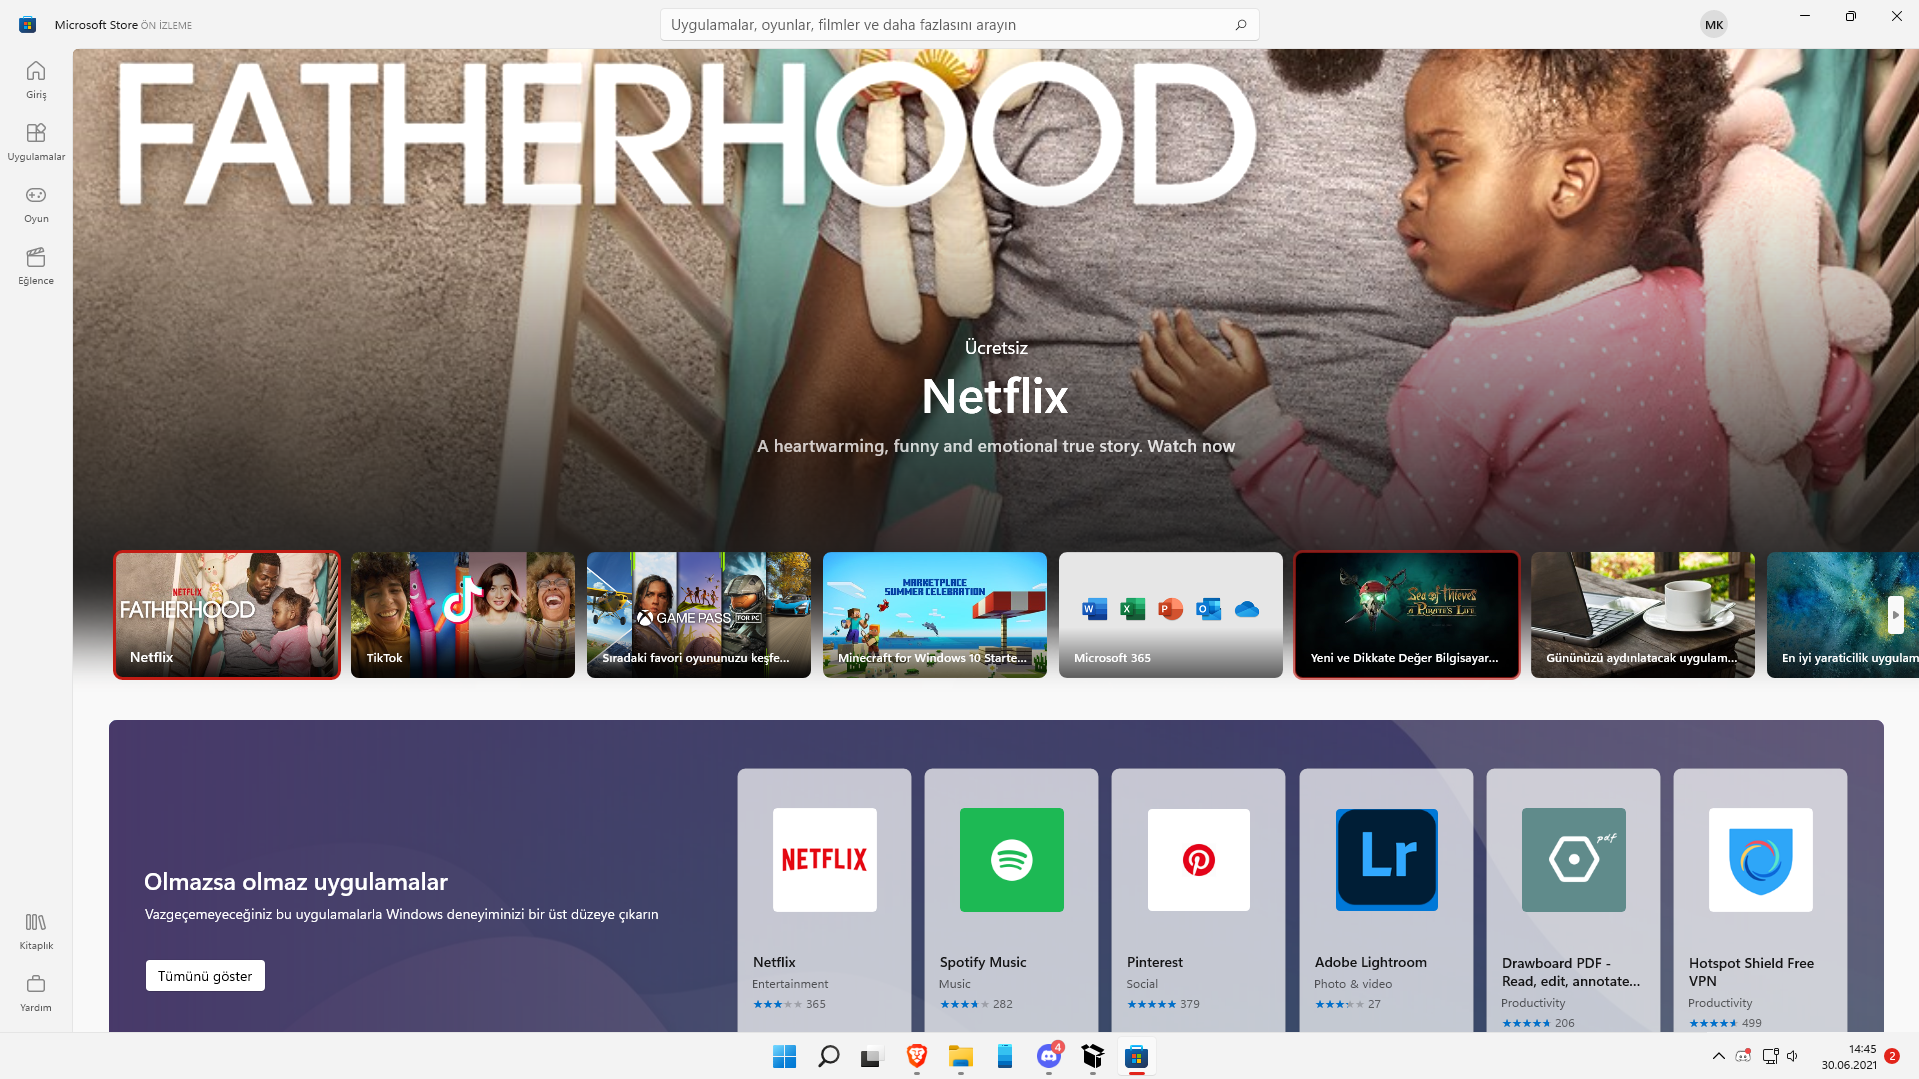The width and height of the screenshot is (1919, 1079).
Task: Click Microsoft Store icon in the taskbar
Action: pos(1136,1056)
